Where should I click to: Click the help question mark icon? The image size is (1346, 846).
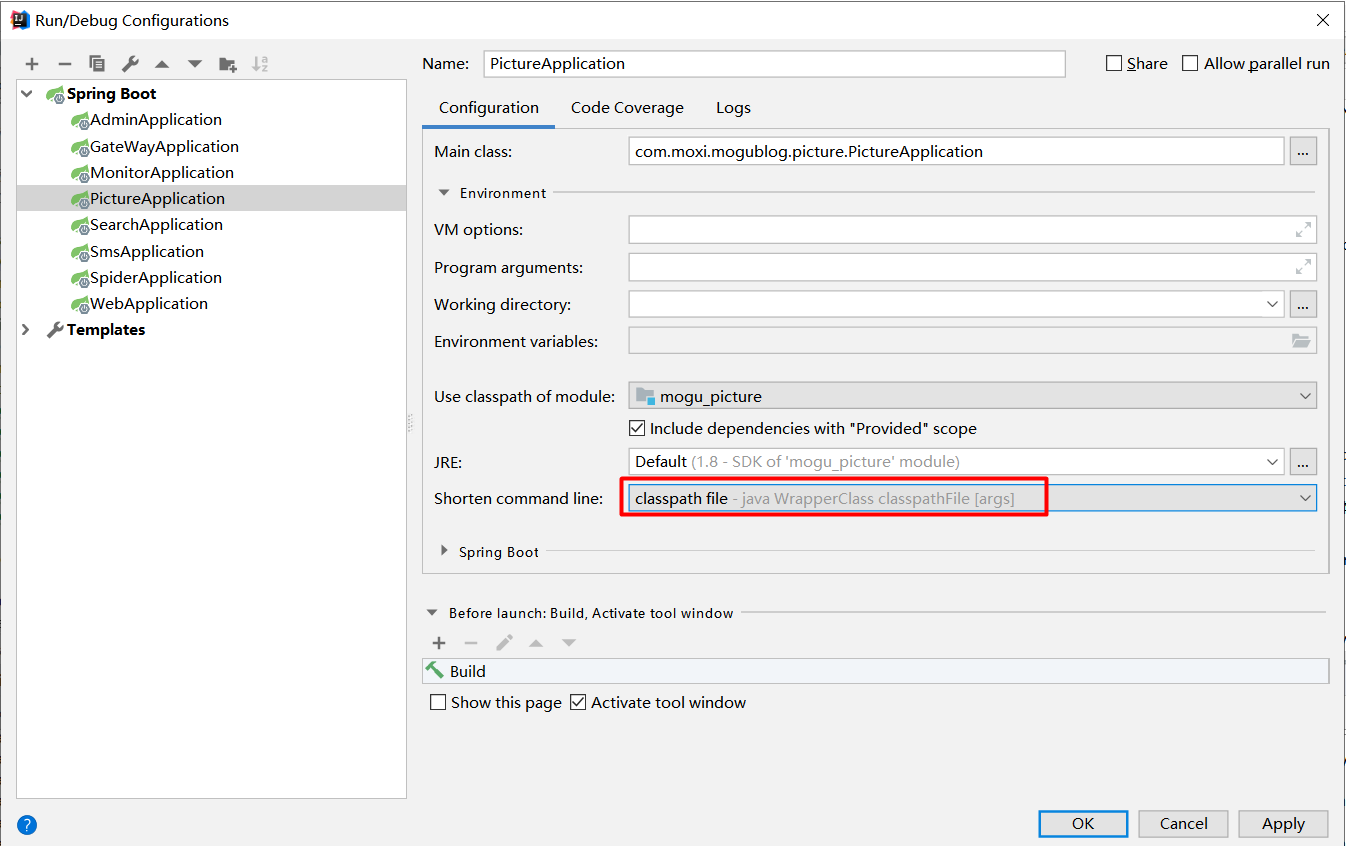tap(27, 825)
